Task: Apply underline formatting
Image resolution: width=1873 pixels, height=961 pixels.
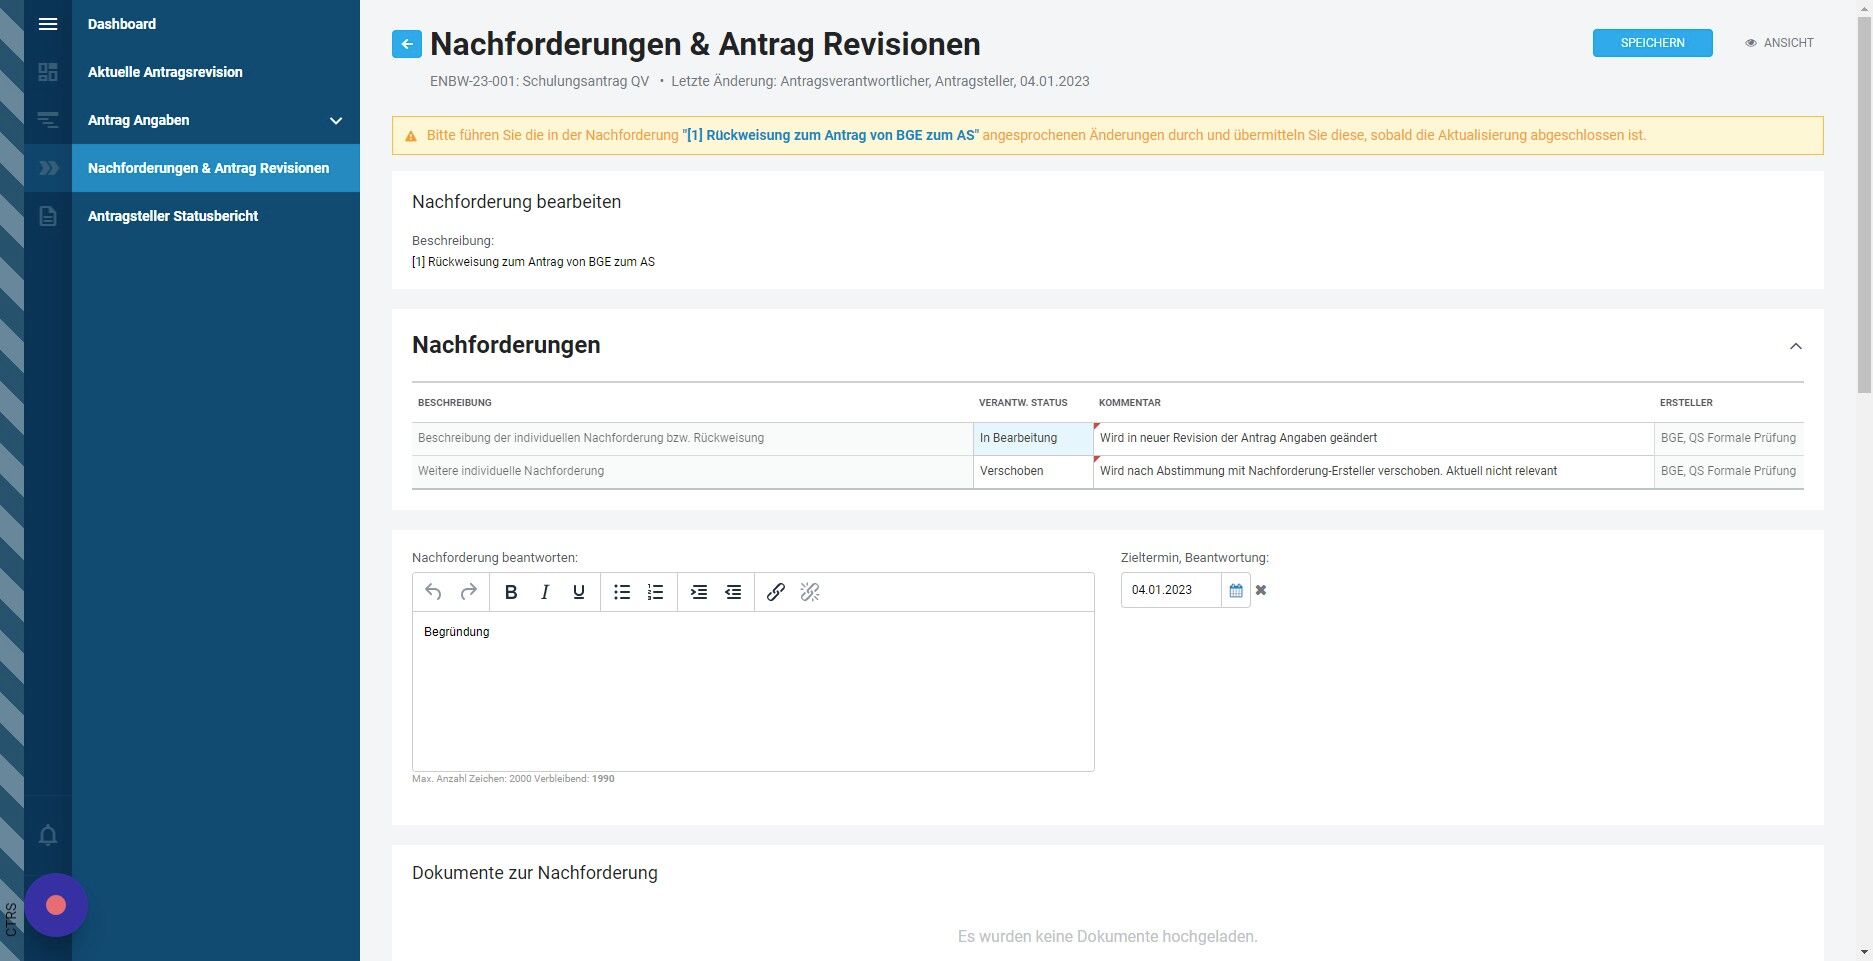Action: 579,592
